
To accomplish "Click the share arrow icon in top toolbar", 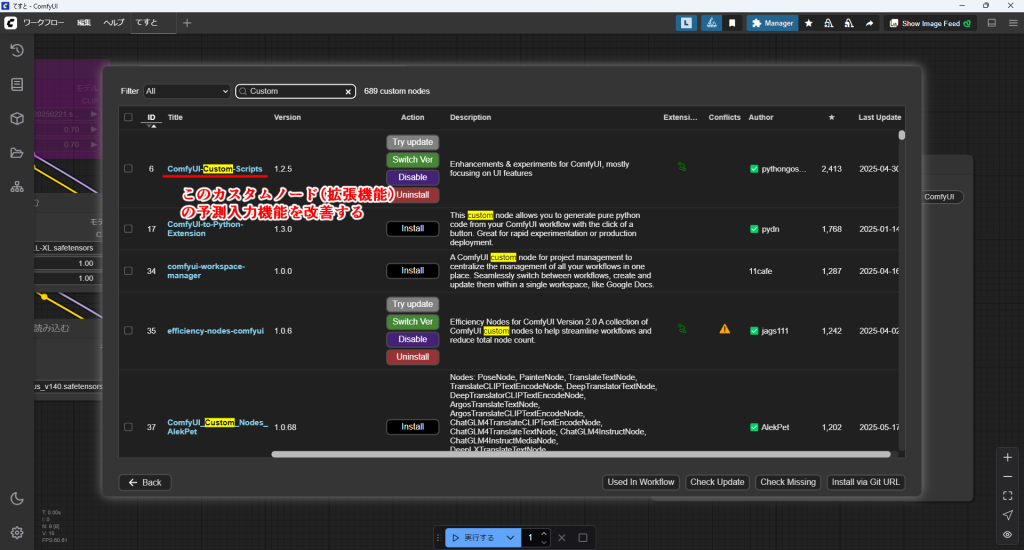I will tap(869, 23).
